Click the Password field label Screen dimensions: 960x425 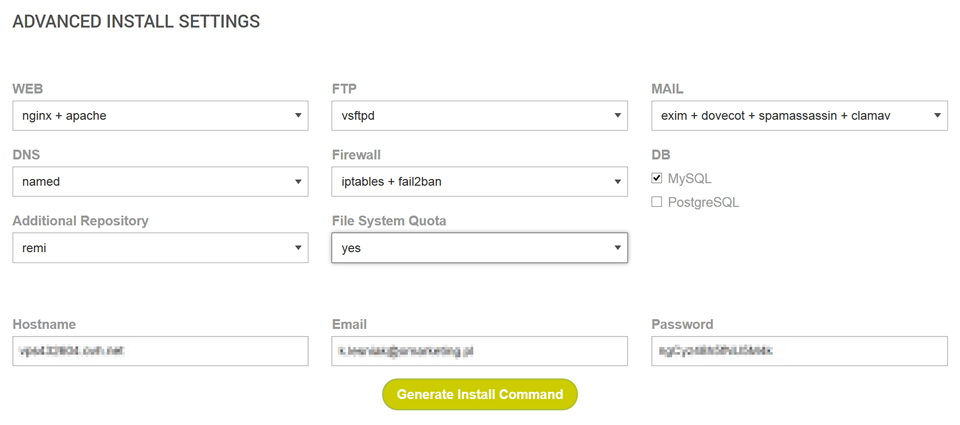[x=682, y=324]
